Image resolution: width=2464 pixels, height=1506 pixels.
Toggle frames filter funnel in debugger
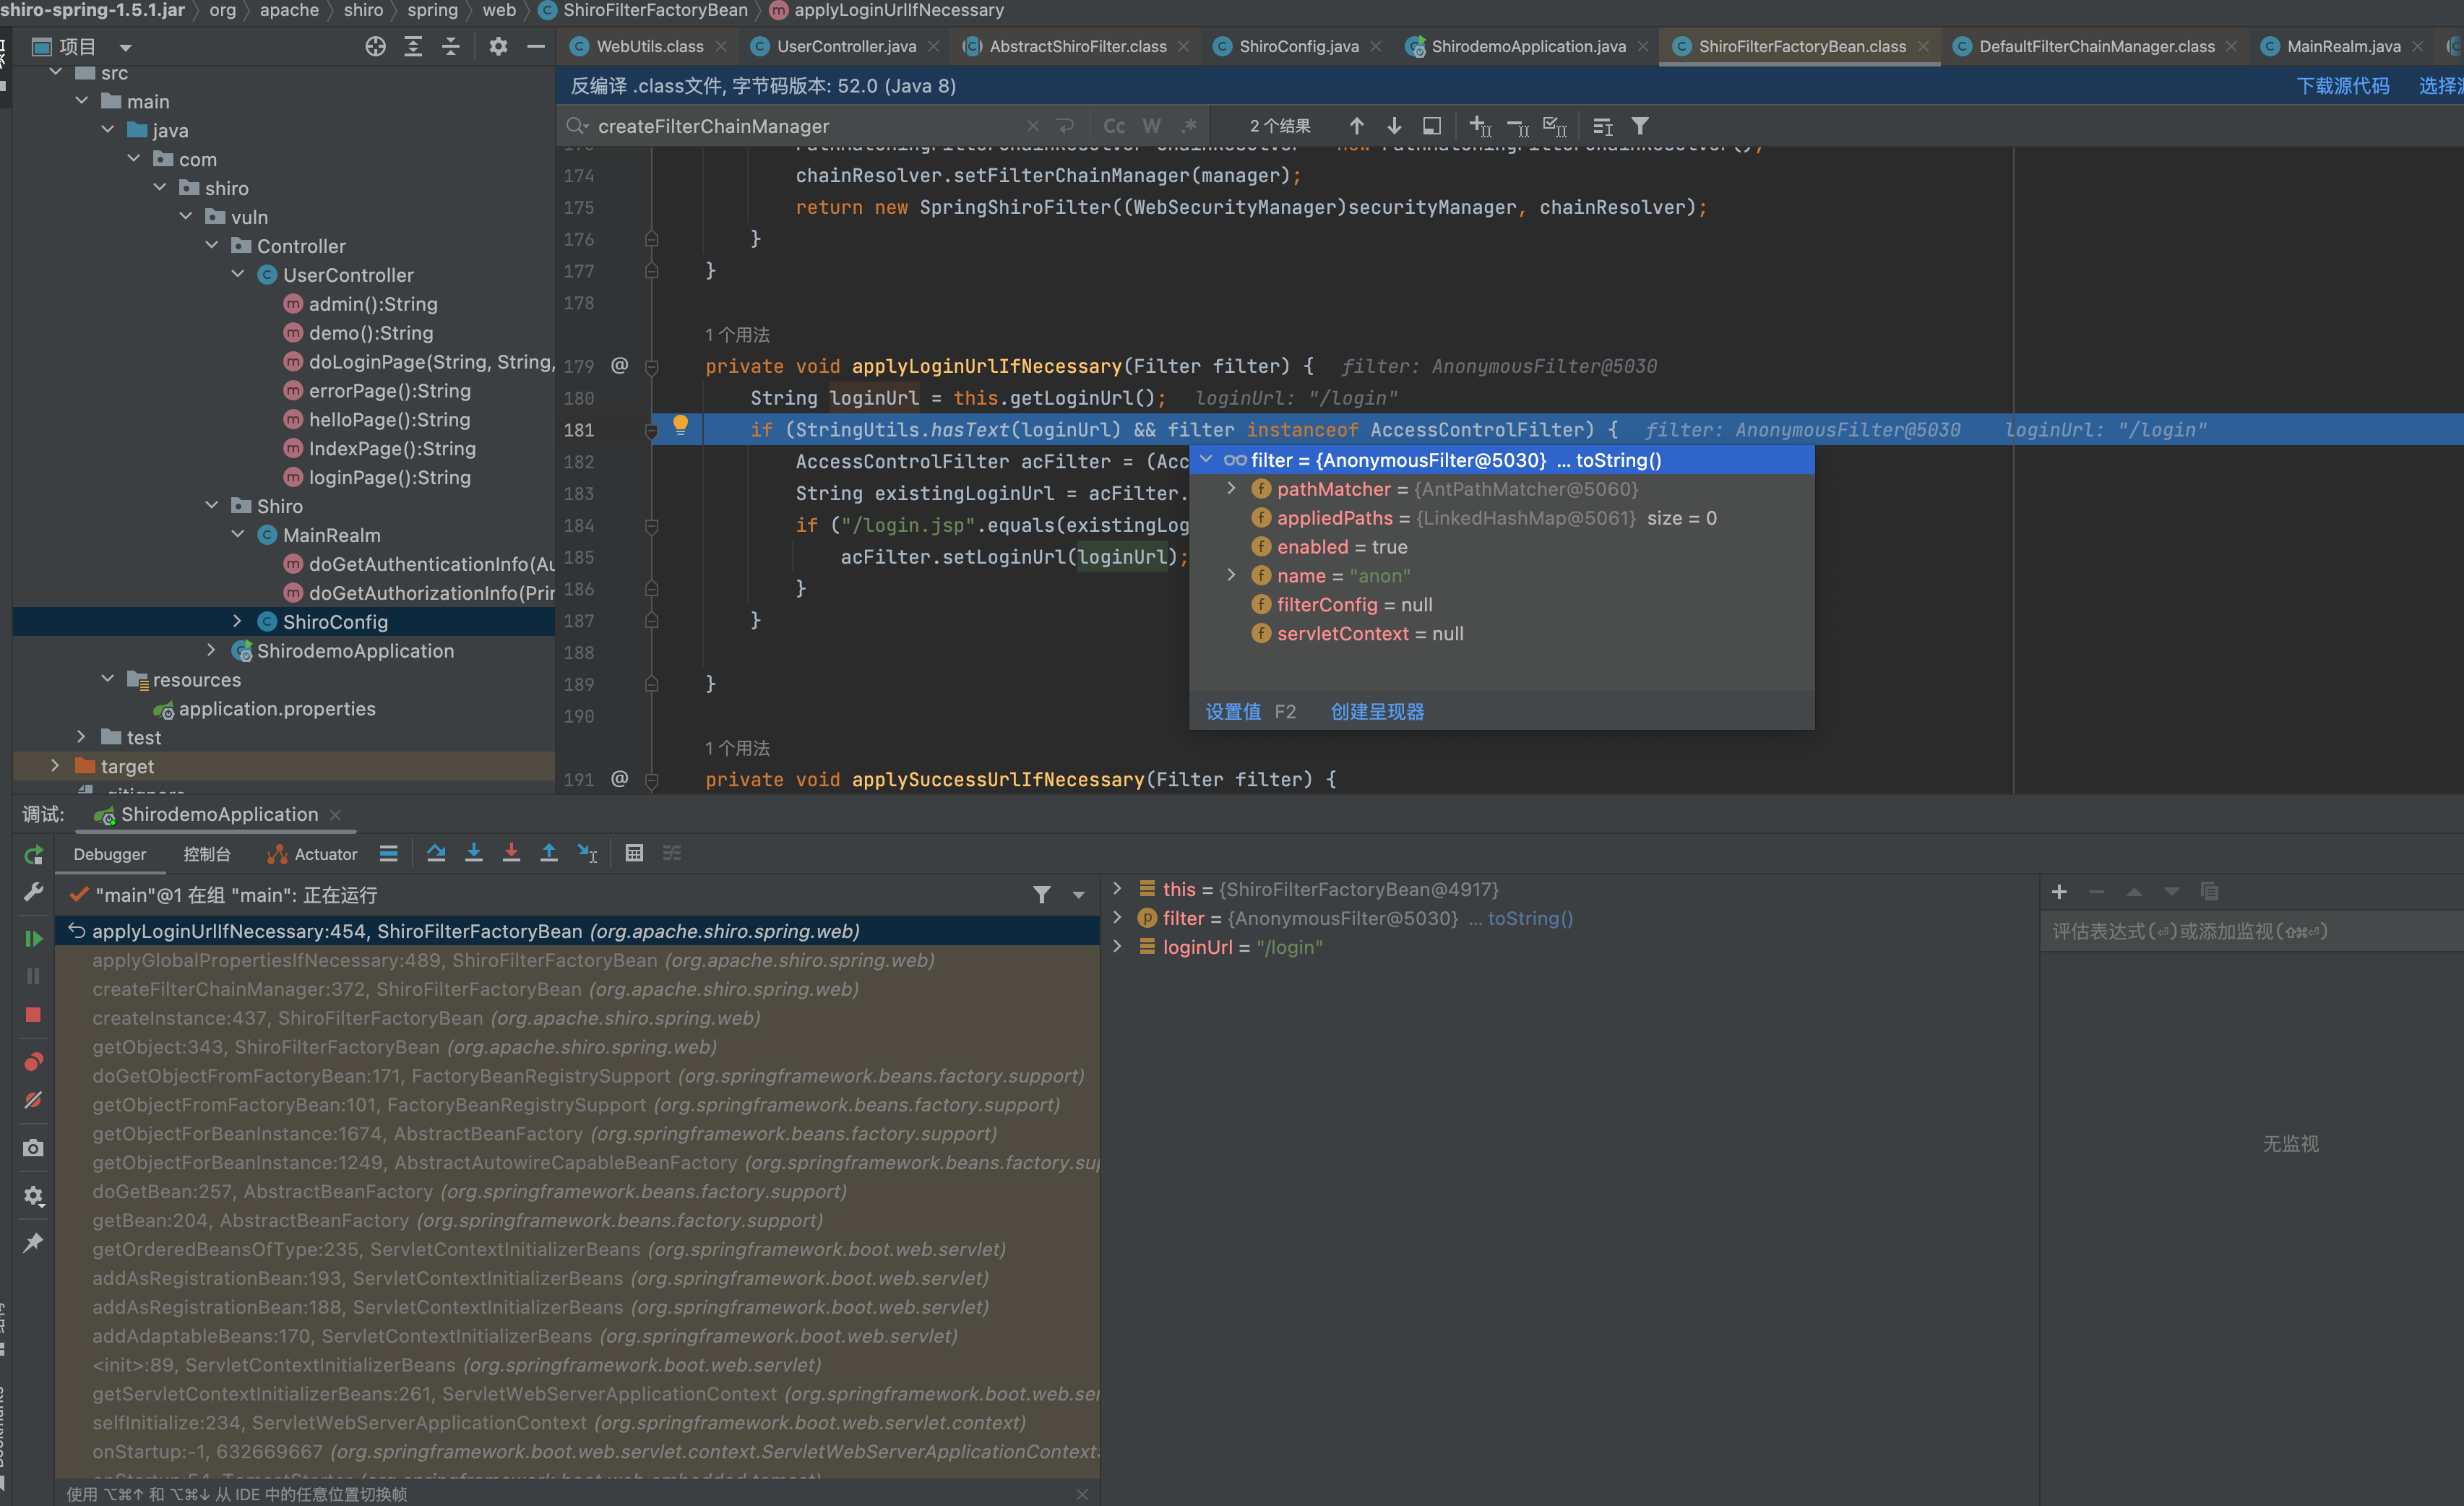click(1041, 894)
